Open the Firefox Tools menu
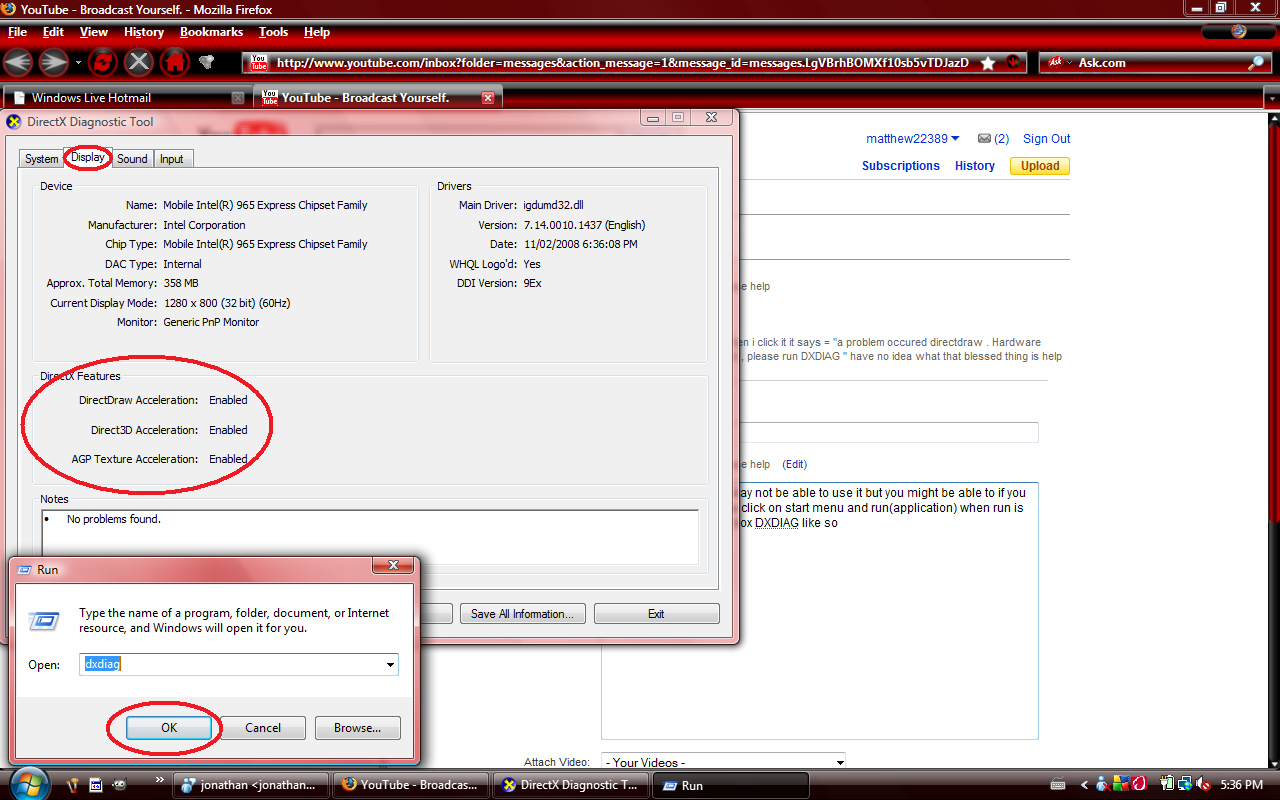This screenshot has height=800, width=1280. point(273,32)
